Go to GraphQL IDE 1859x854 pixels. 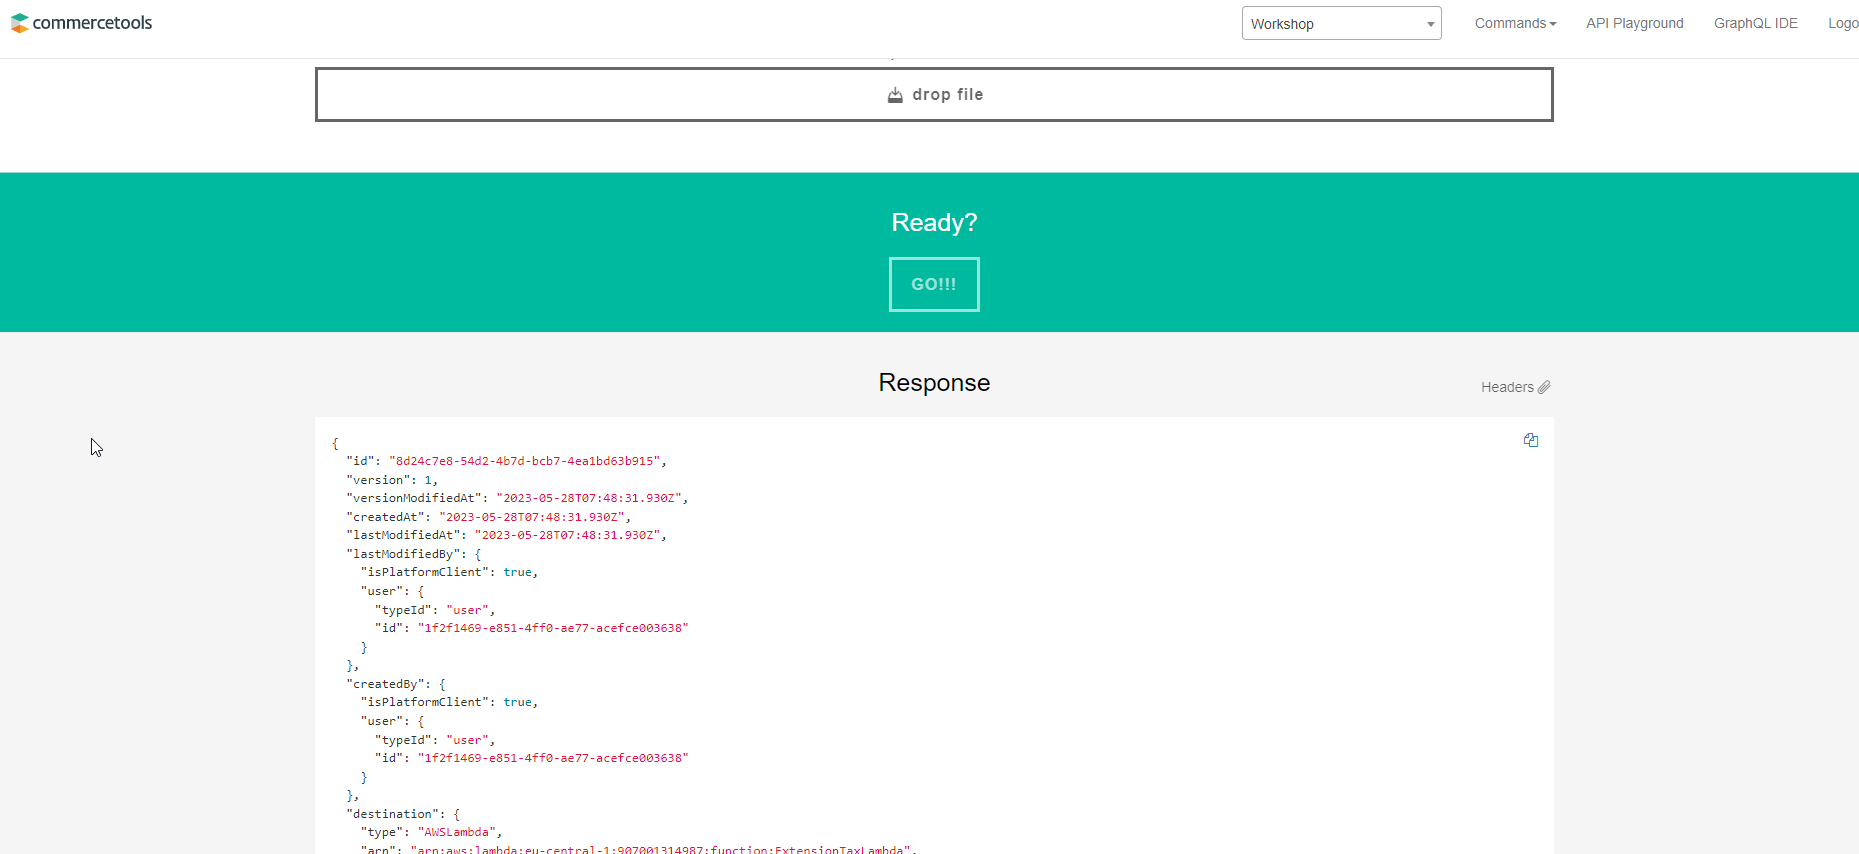[1755, 24]
